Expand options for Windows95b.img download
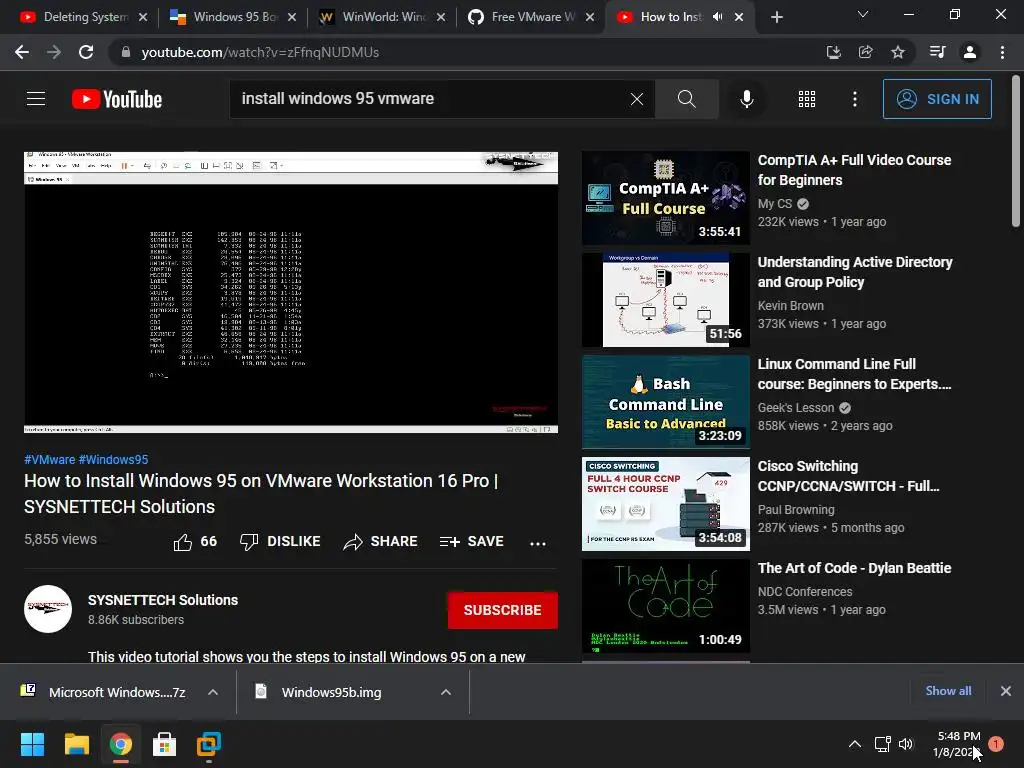The height and width of the screenshot is (768, 1024). (x=446, y=692)
